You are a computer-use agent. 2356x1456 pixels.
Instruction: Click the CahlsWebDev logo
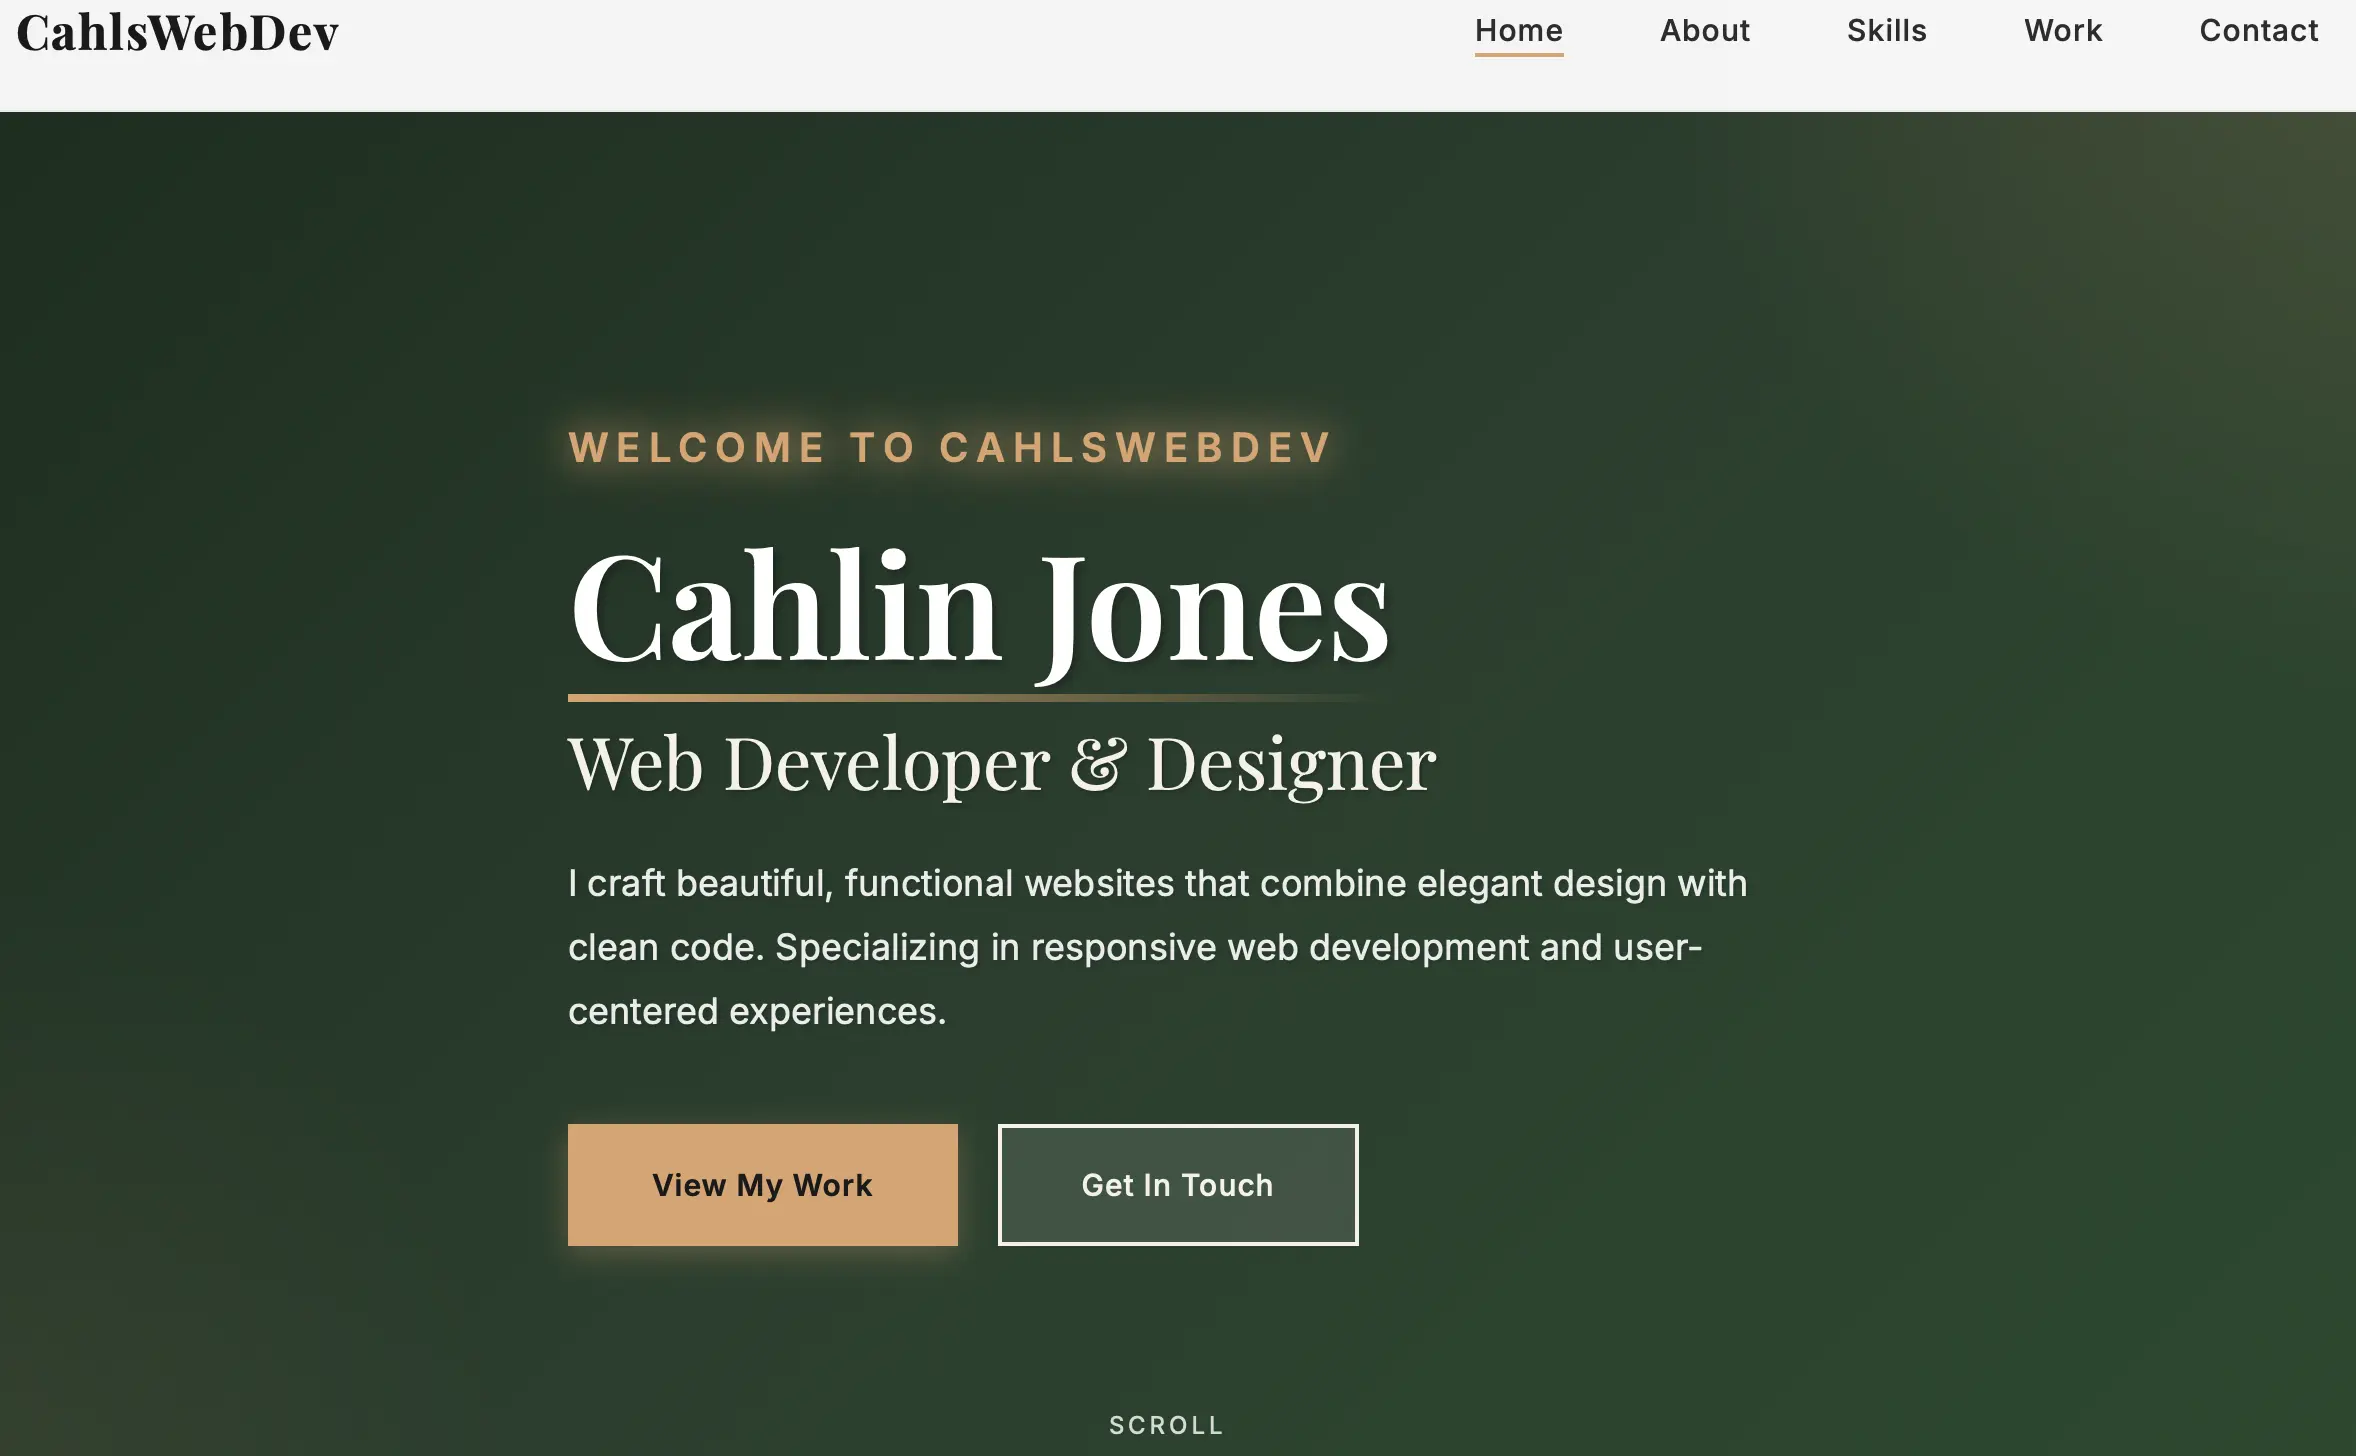click(x=176, y=31)
